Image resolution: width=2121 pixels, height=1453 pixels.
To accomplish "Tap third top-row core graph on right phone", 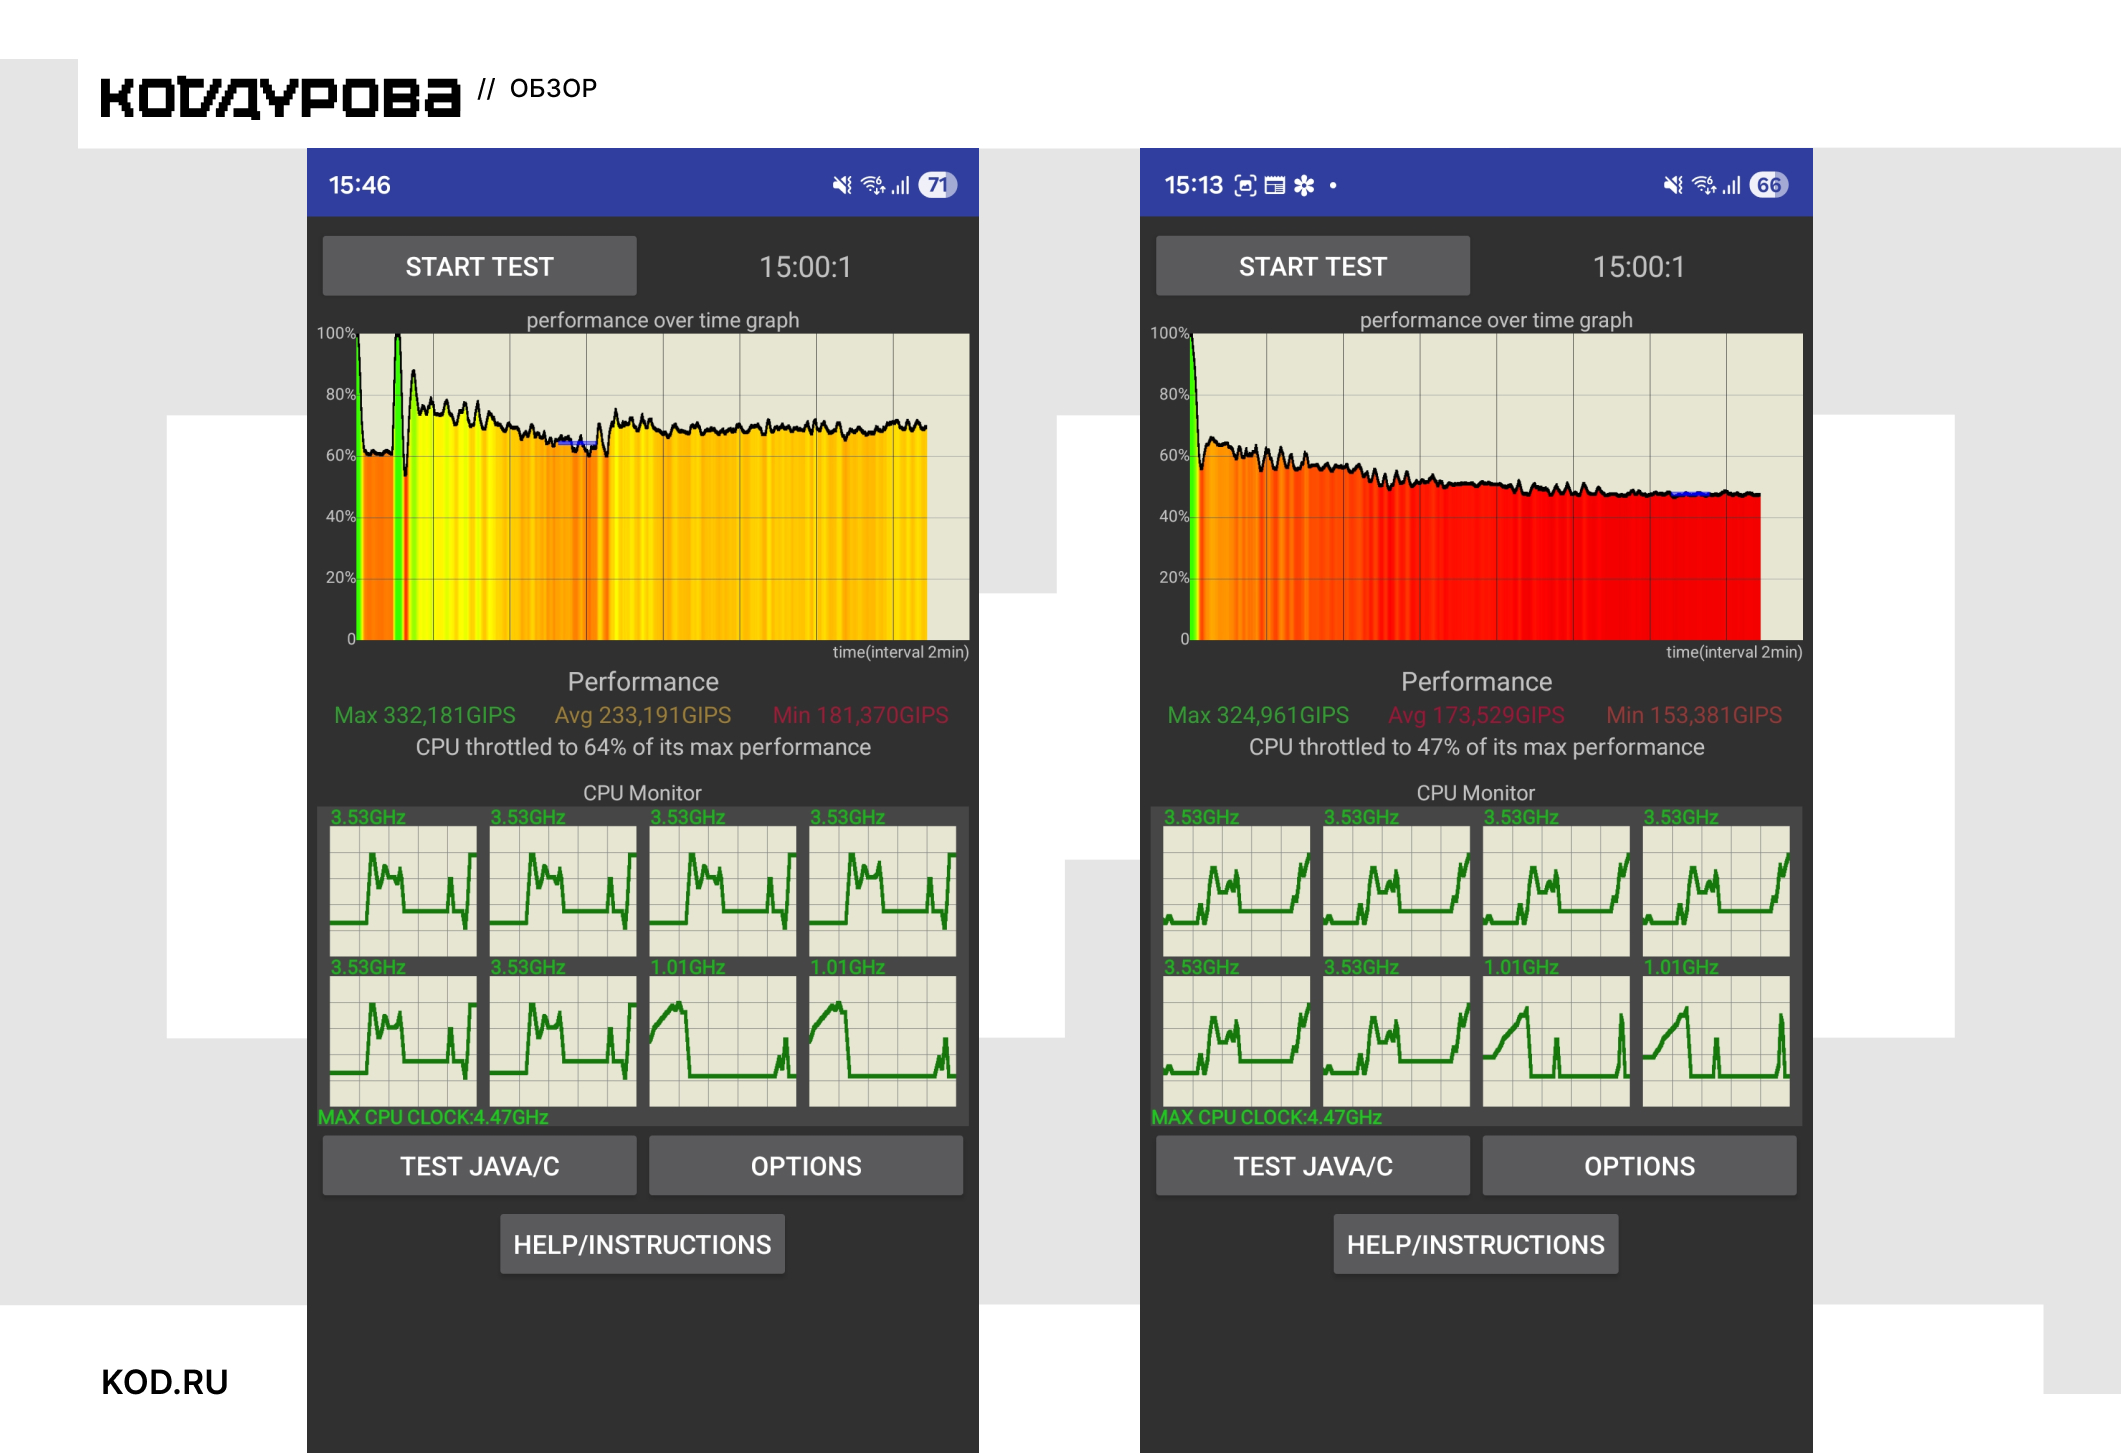I will coord(1556,891).
